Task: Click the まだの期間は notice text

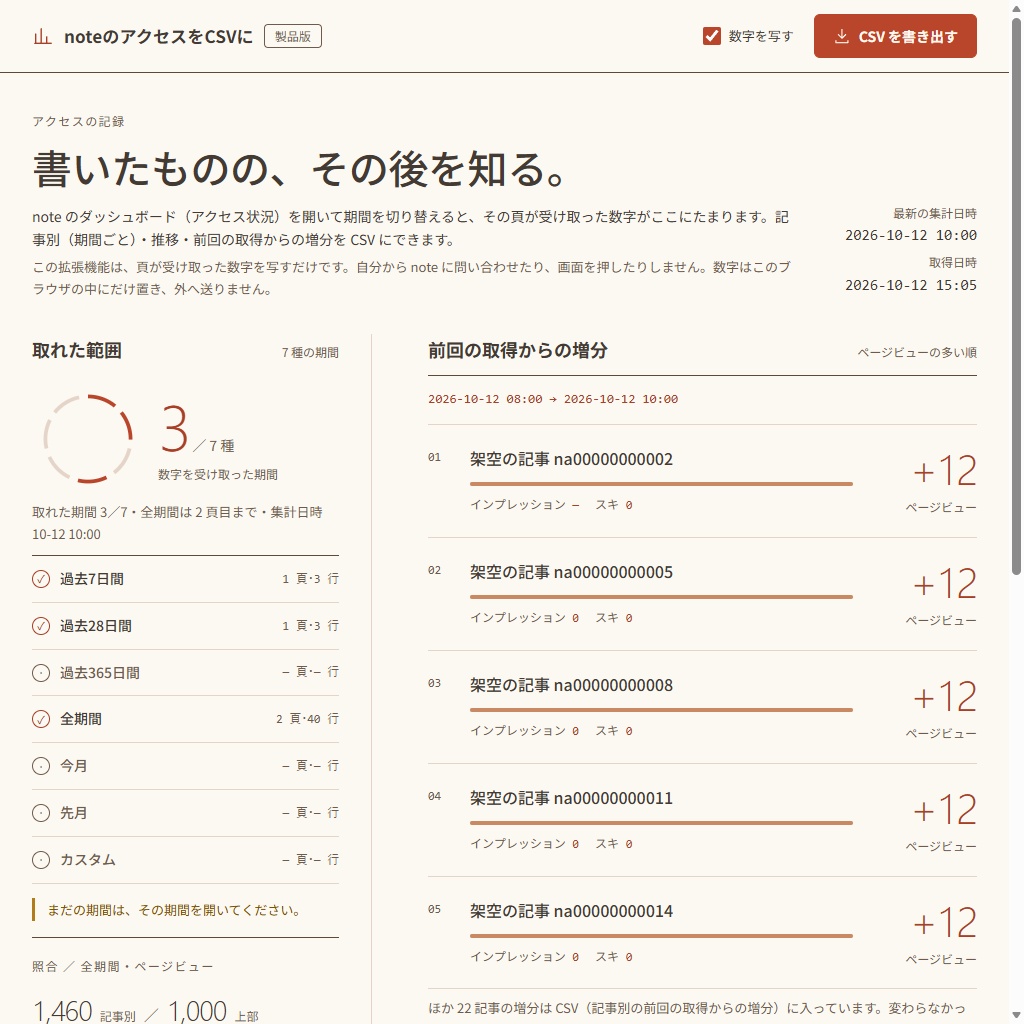Action: click(174, 910)
